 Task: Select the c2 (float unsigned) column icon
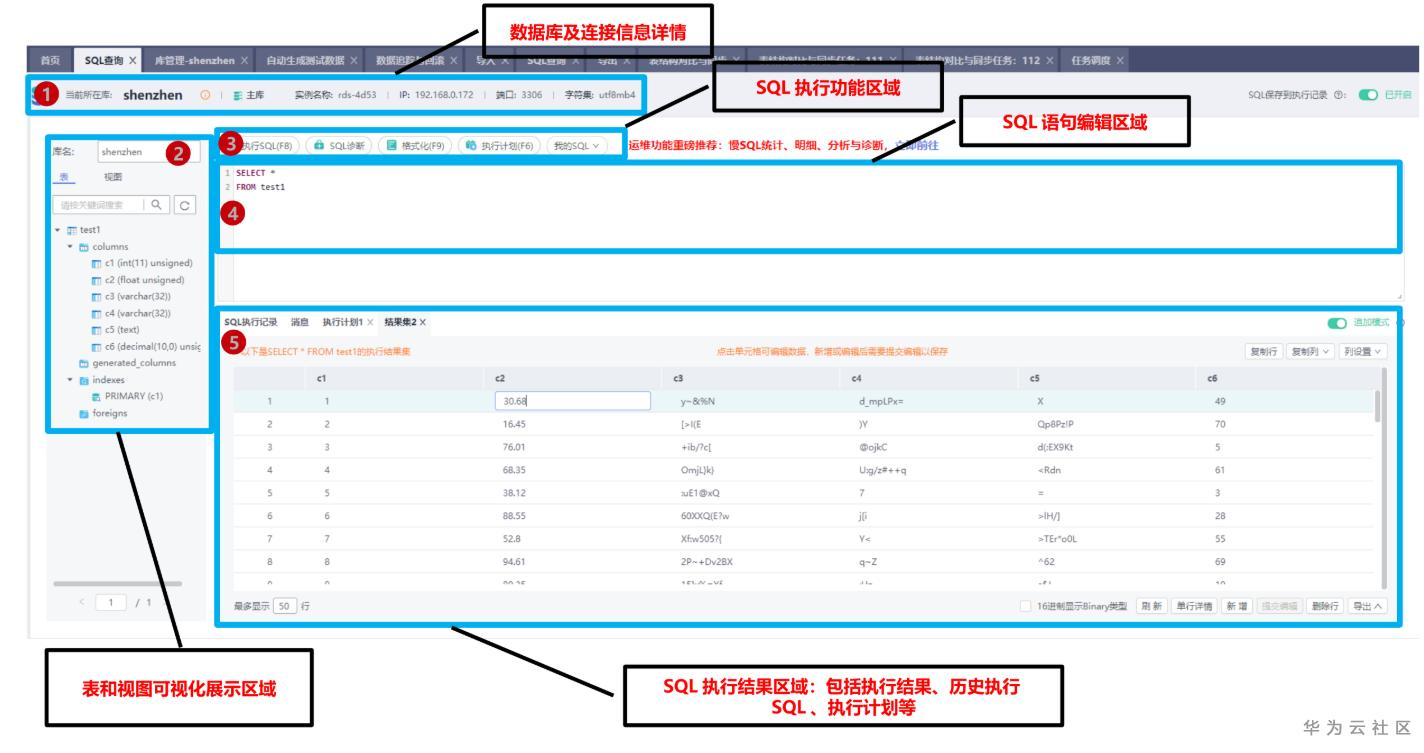[x=96, y=280]
